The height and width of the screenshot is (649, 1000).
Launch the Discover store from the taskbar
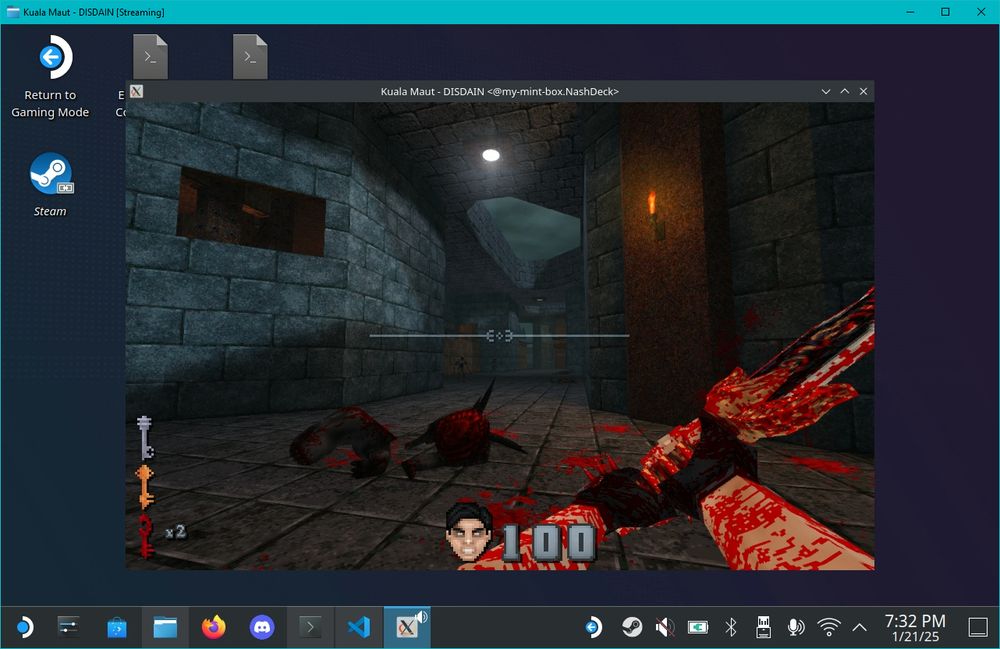tap(117, 627)
